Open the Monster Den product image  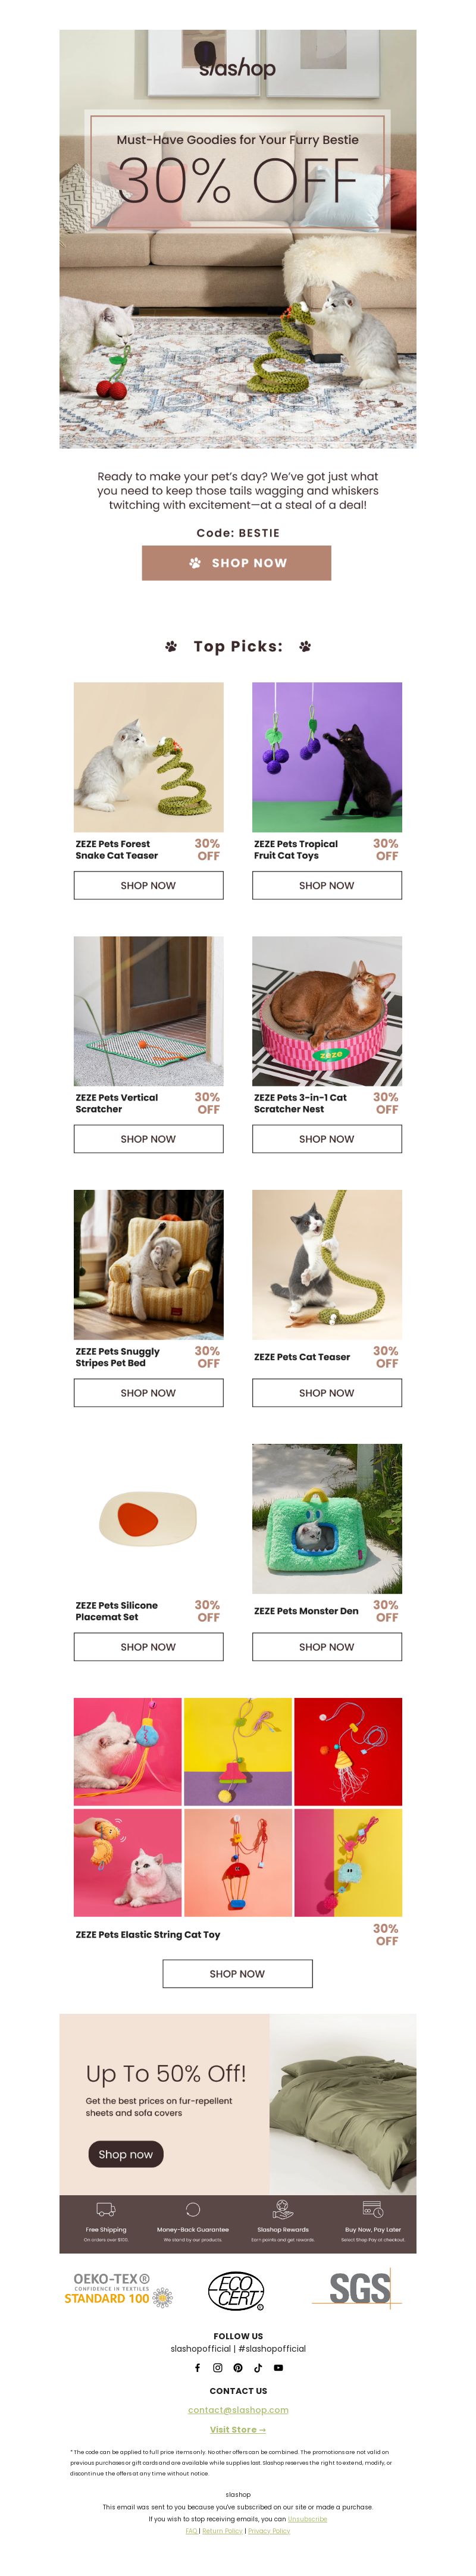tap(327, 1519)
